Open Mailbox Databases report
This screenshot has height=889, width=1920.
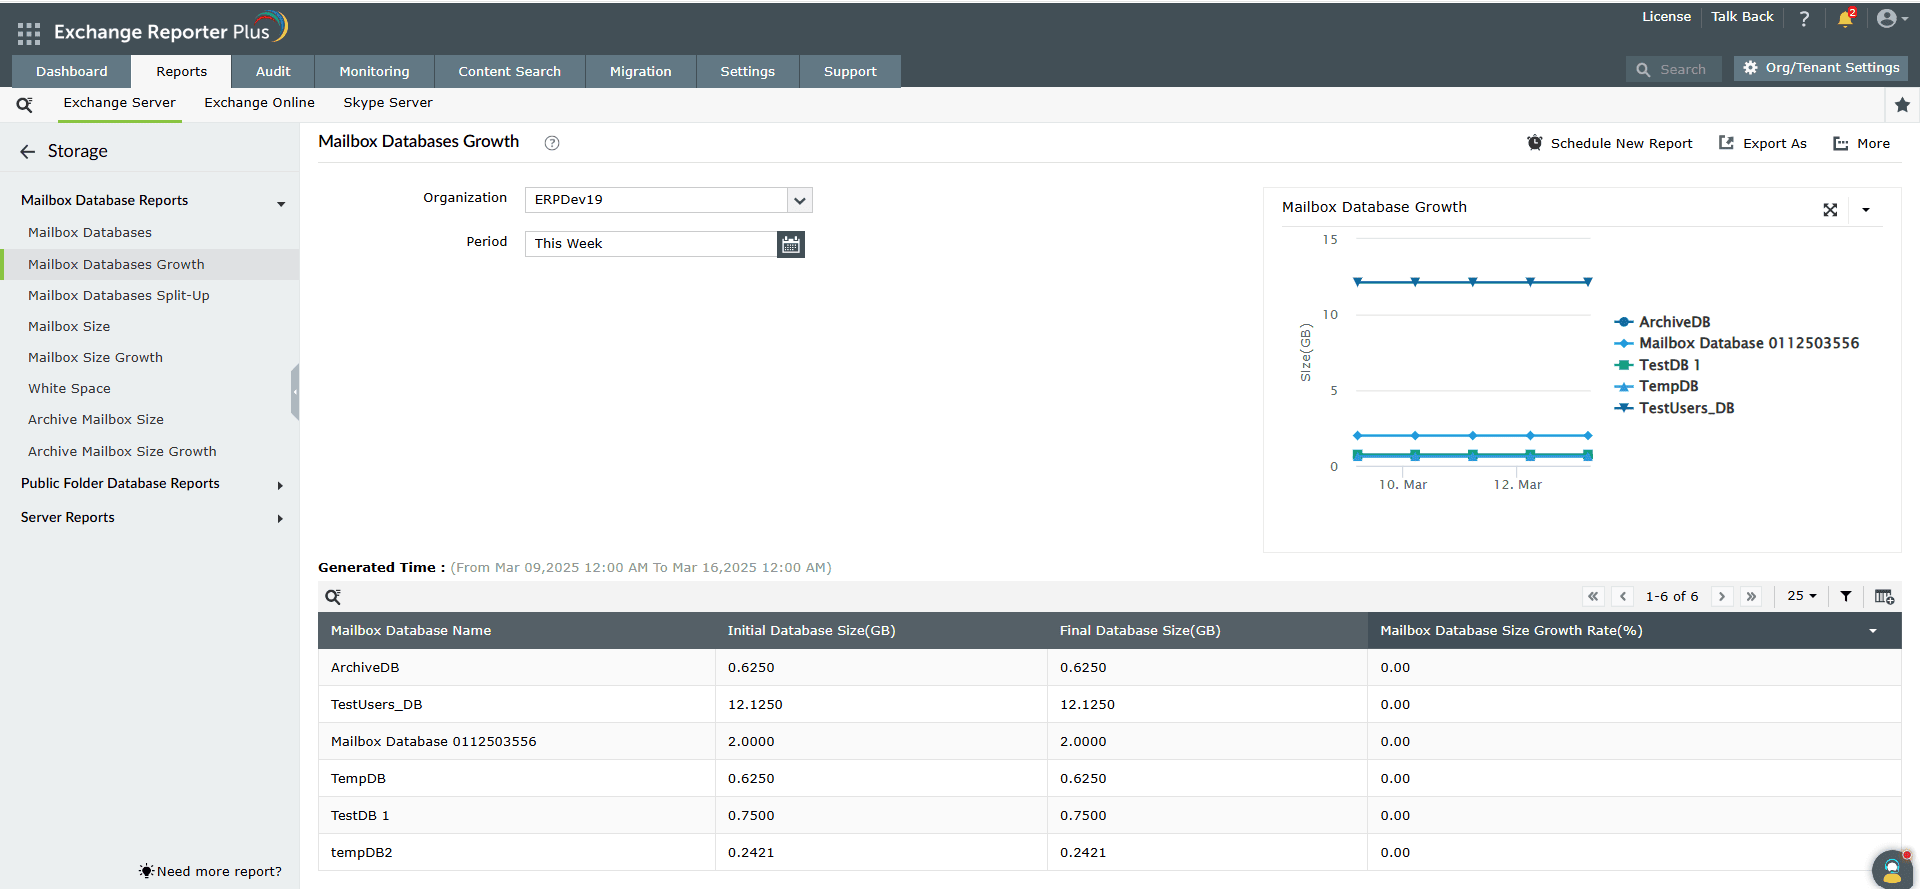coord(90,233)
